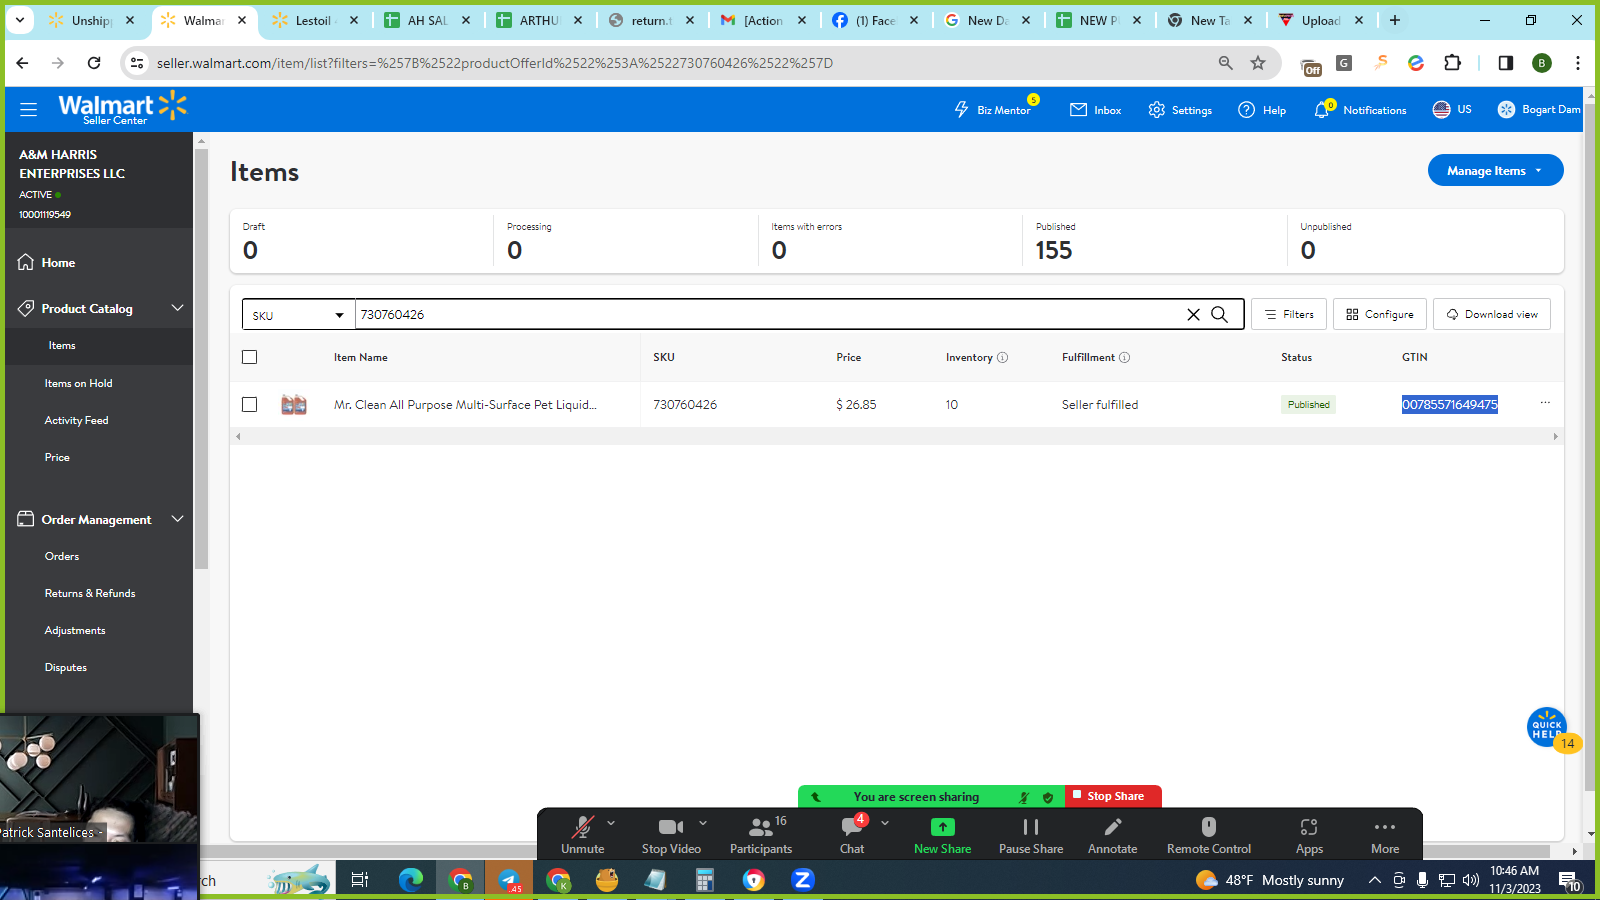The height and width of the screenshot is (900, 1600).
Task: Open the Zoom Annotate tool
Action: pos(1113,835)
